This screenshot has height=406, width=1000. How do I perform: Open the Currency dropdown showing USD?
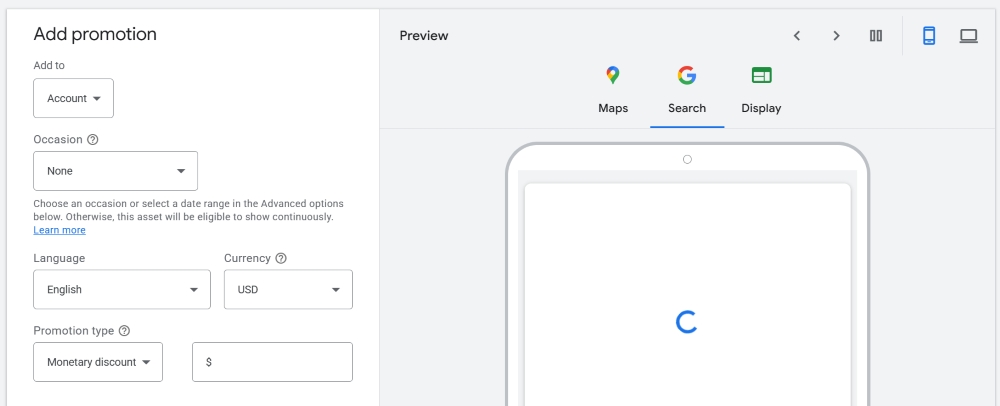(288, 289)
